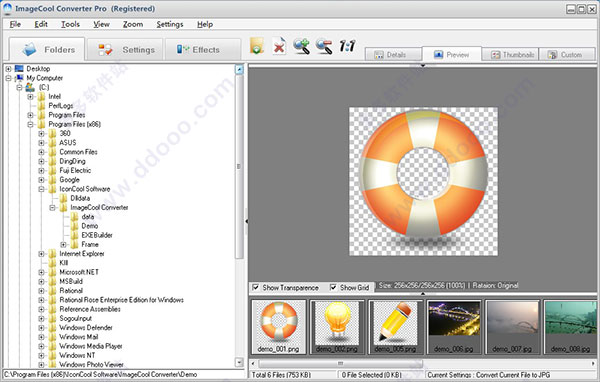Expand the Internet Explorer folder node
Screen dimensions: 600x382
click(41, 254)
